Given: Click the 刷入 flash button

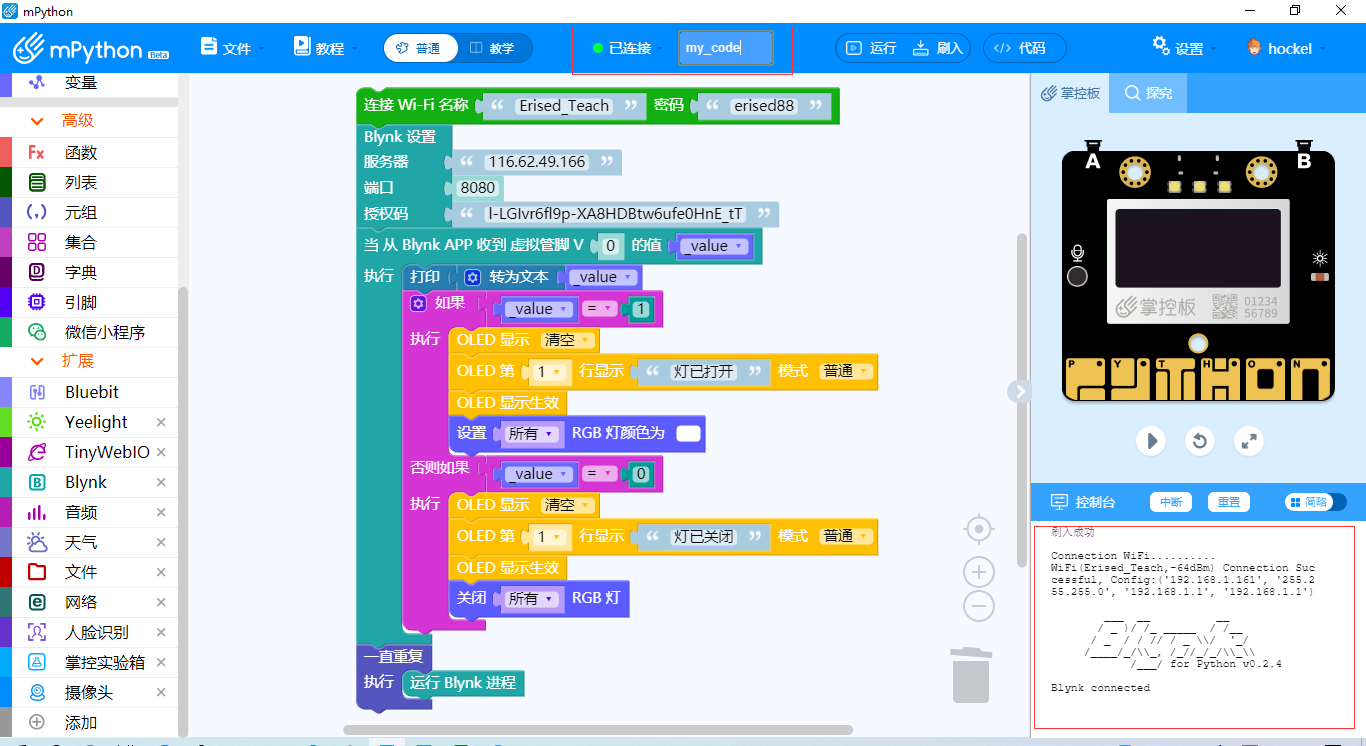Looking at the screenshot, I should click(938, 48).
